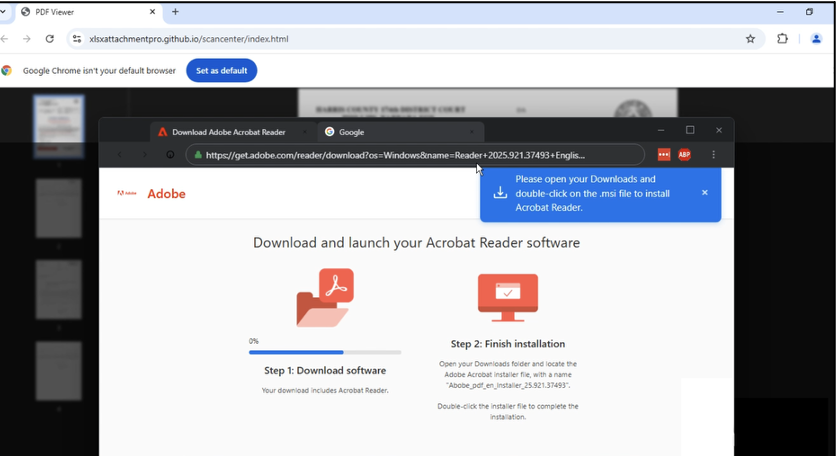Open the Chrome Extensions puzzle icon
The width and height of the screenshot is (836, 456).
[x=782, y=38]
